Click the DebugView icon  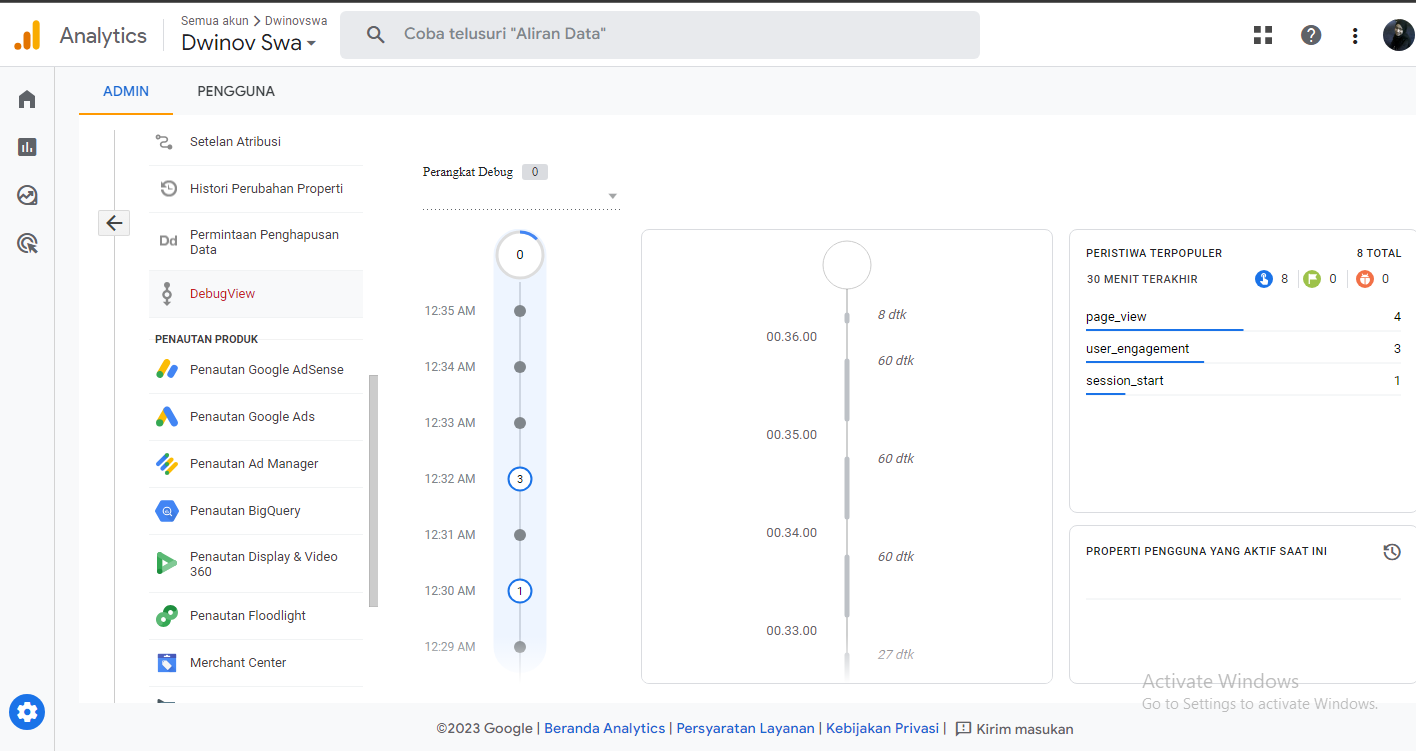pos(167,294)
